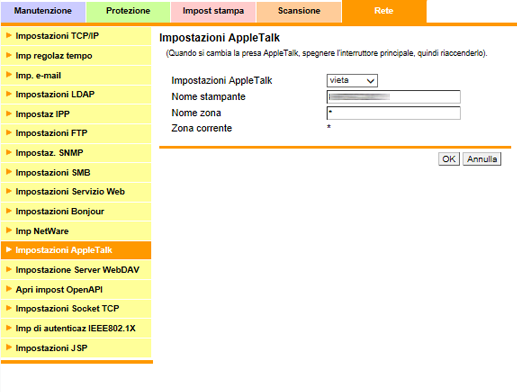Viewport: 517px width, 392px height.
Task: Click arrow icon beside Impostaz IPP
Action: 9,113
